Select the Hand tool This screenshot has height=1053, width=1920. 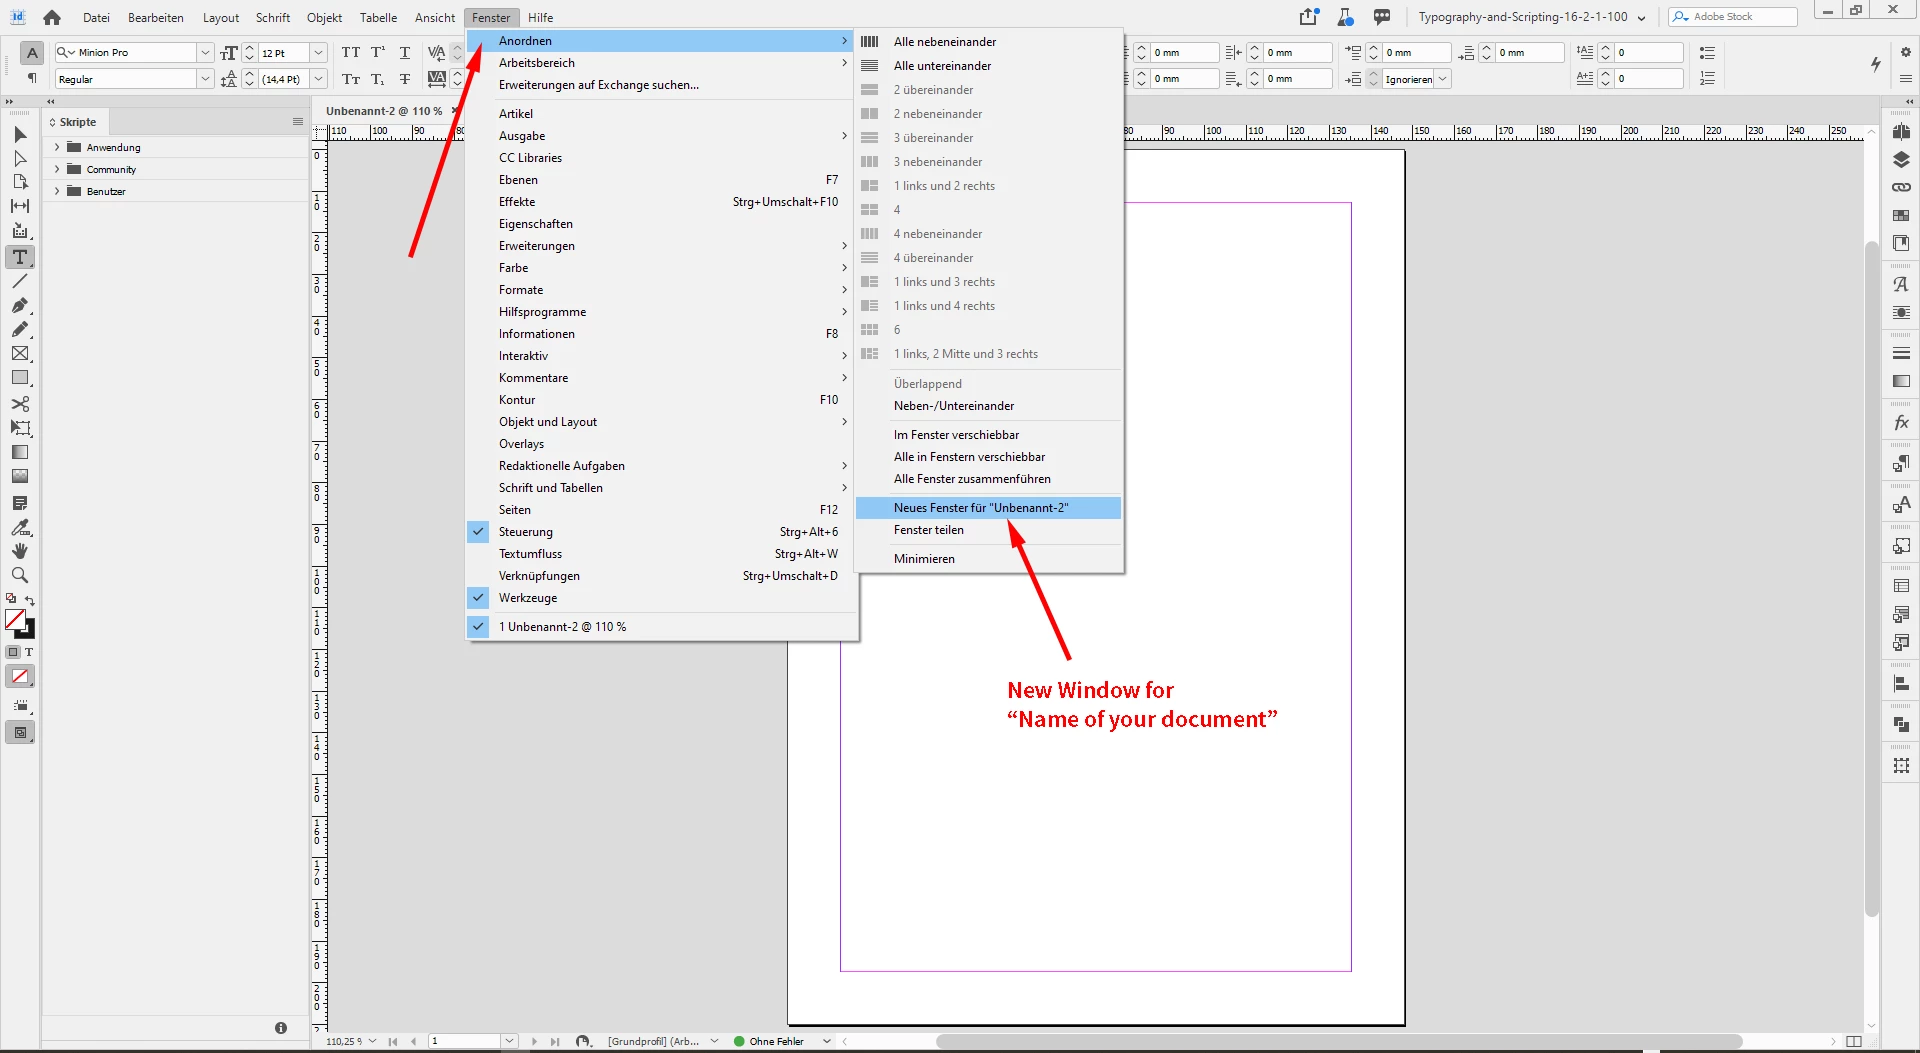(x=20, y=551)
